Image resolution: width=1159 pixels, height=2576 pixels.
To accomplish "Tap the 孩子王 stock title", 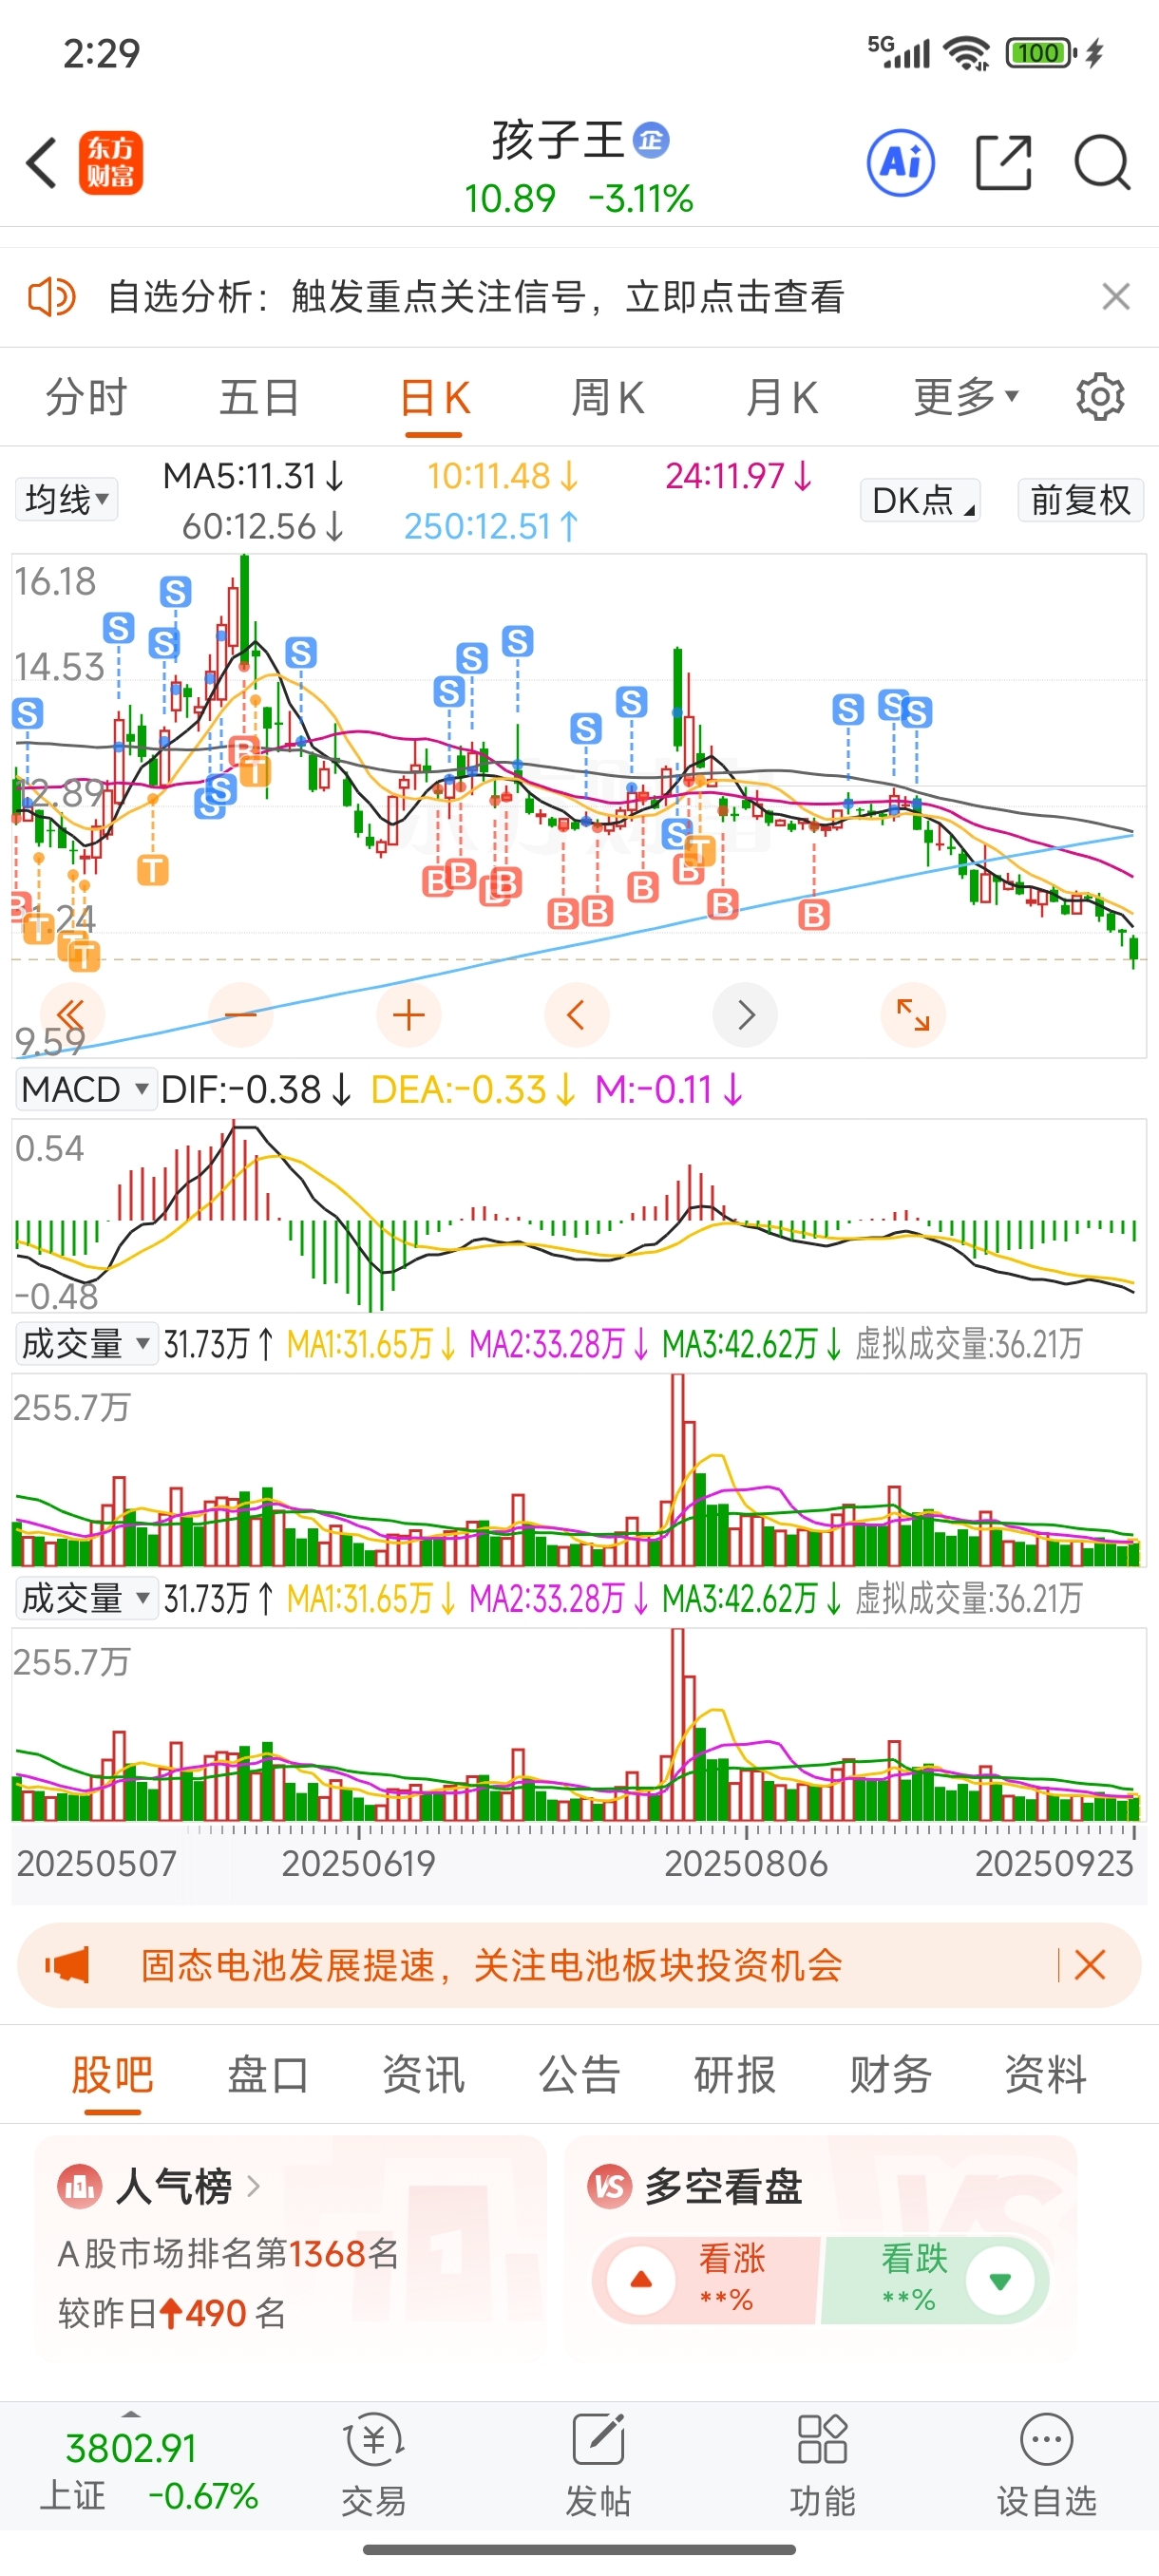I will (x=557, y=140).
